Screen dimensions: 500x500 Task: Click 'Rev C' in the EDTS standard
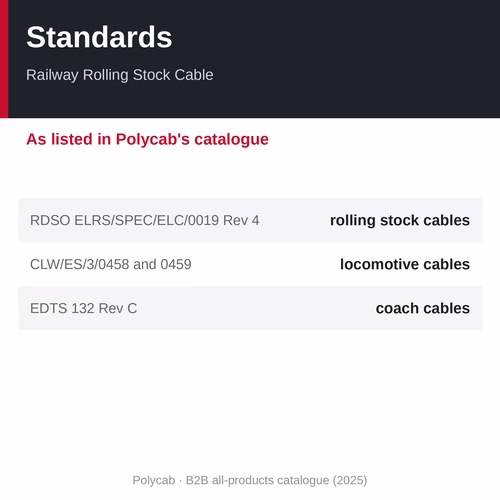click(118, 308)
